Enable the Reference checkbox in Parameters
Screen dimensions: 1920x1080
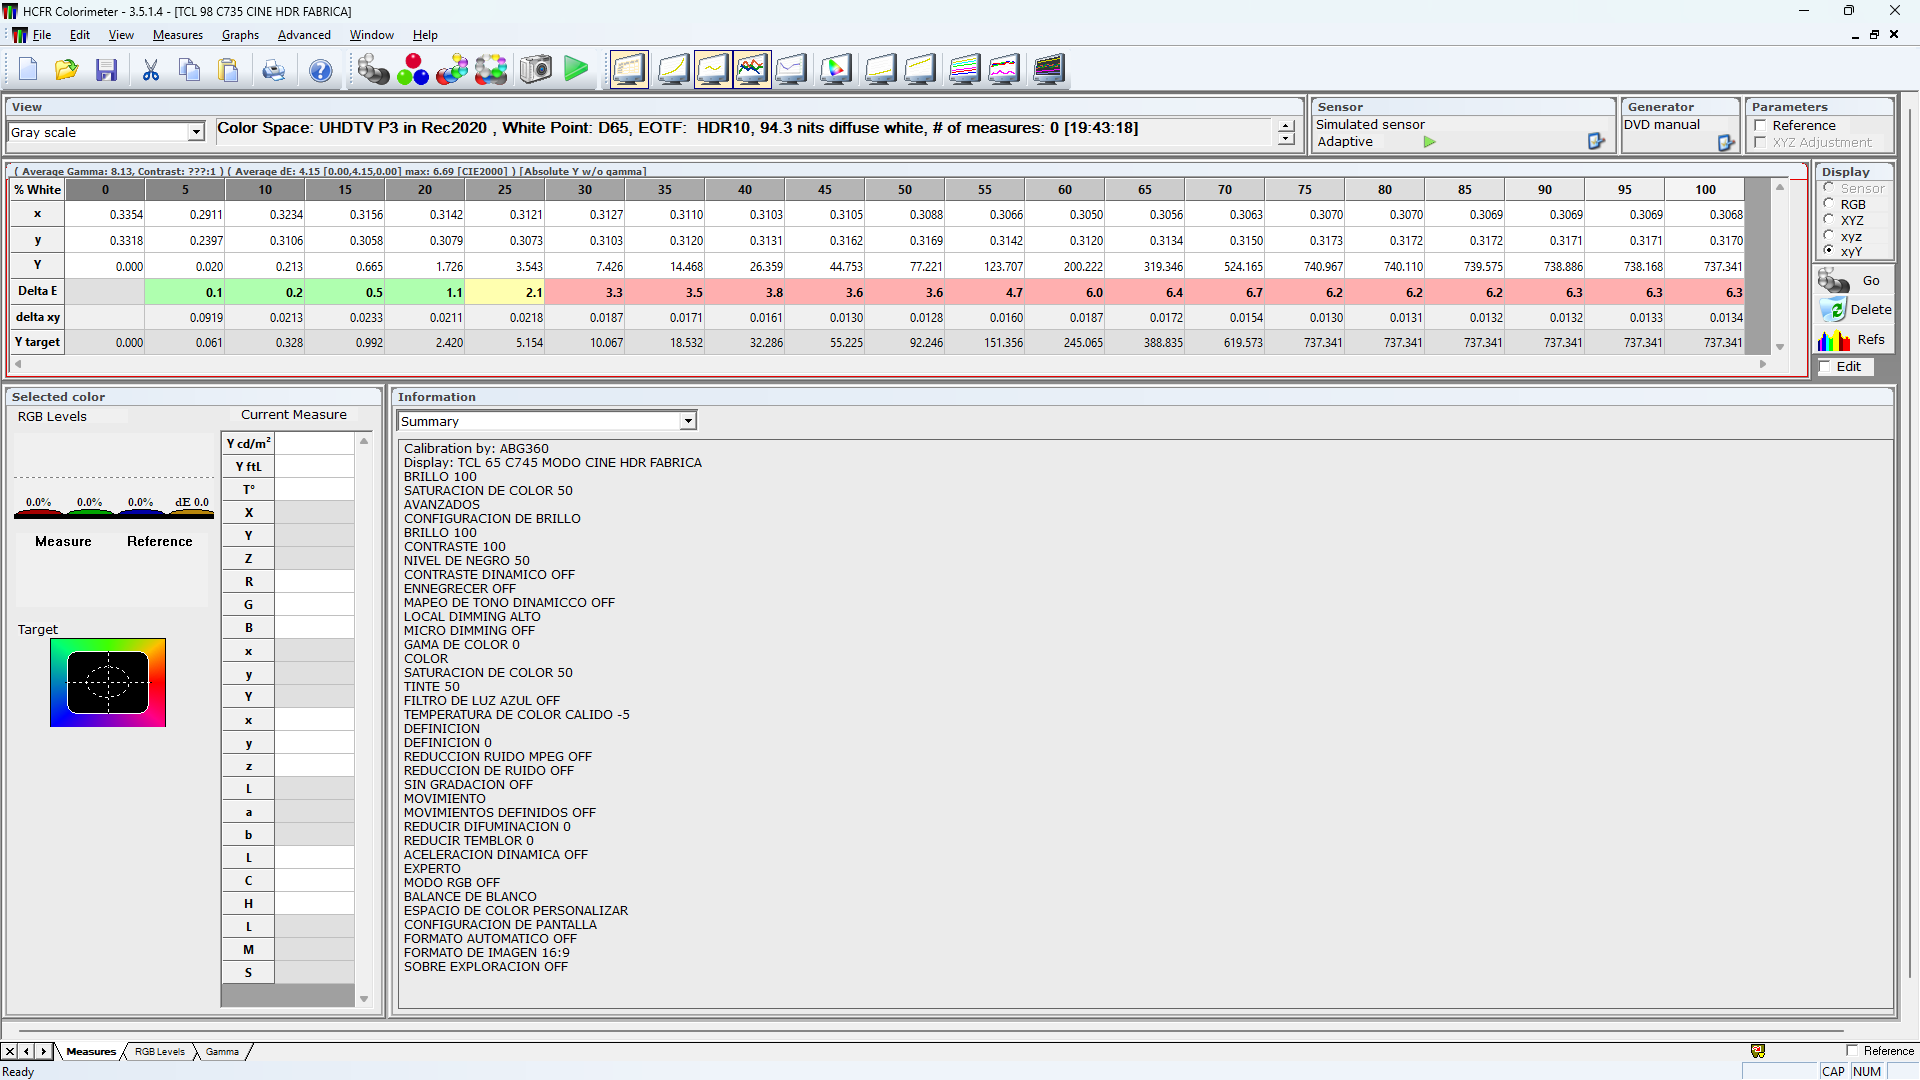(x=1760, y=126)
